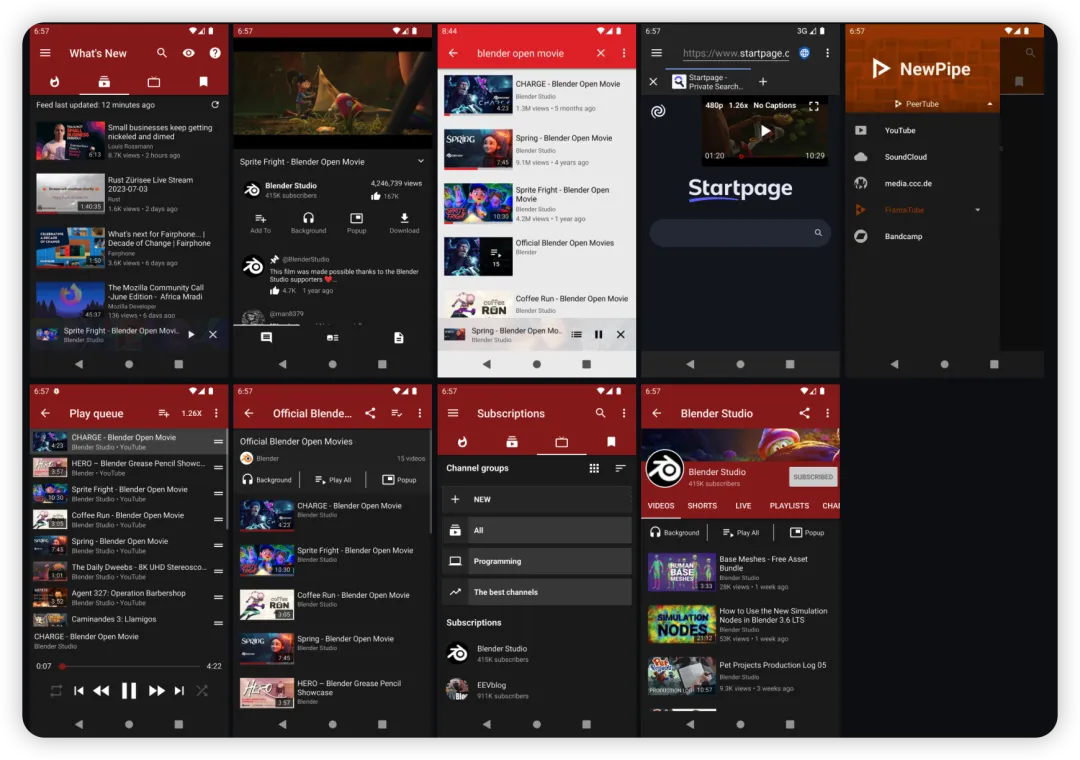Screen dimensions: 1080x760
Task: Change 1.26X speed in Play queue header
Action: pos(191,413)
